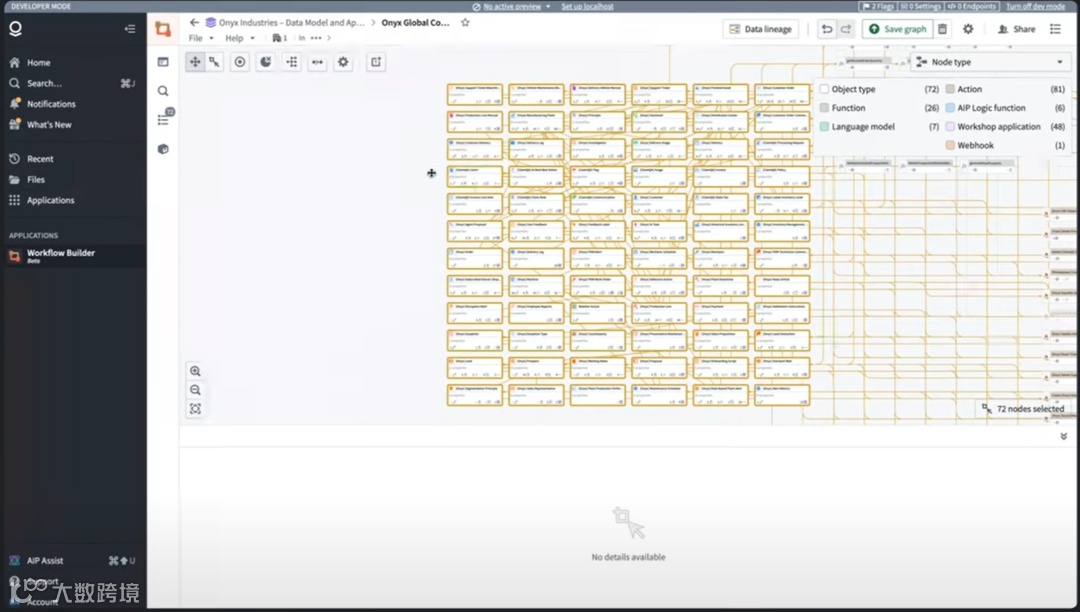1080x612 pixels.
Task: Open Files in the sidebar
Action: click(36, 180)
